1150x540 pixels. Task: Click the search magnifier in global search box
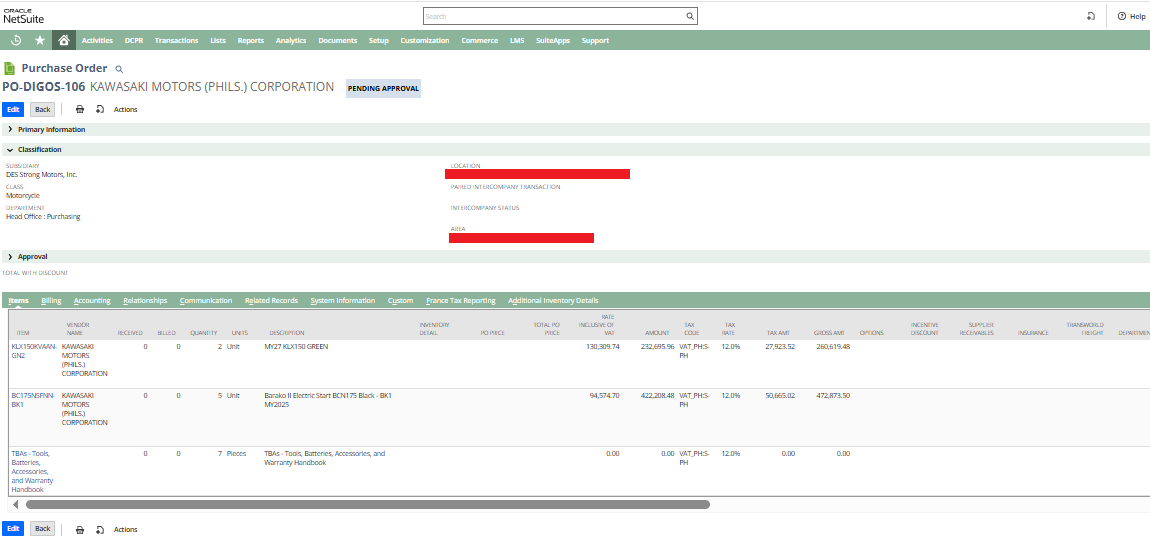689,15
